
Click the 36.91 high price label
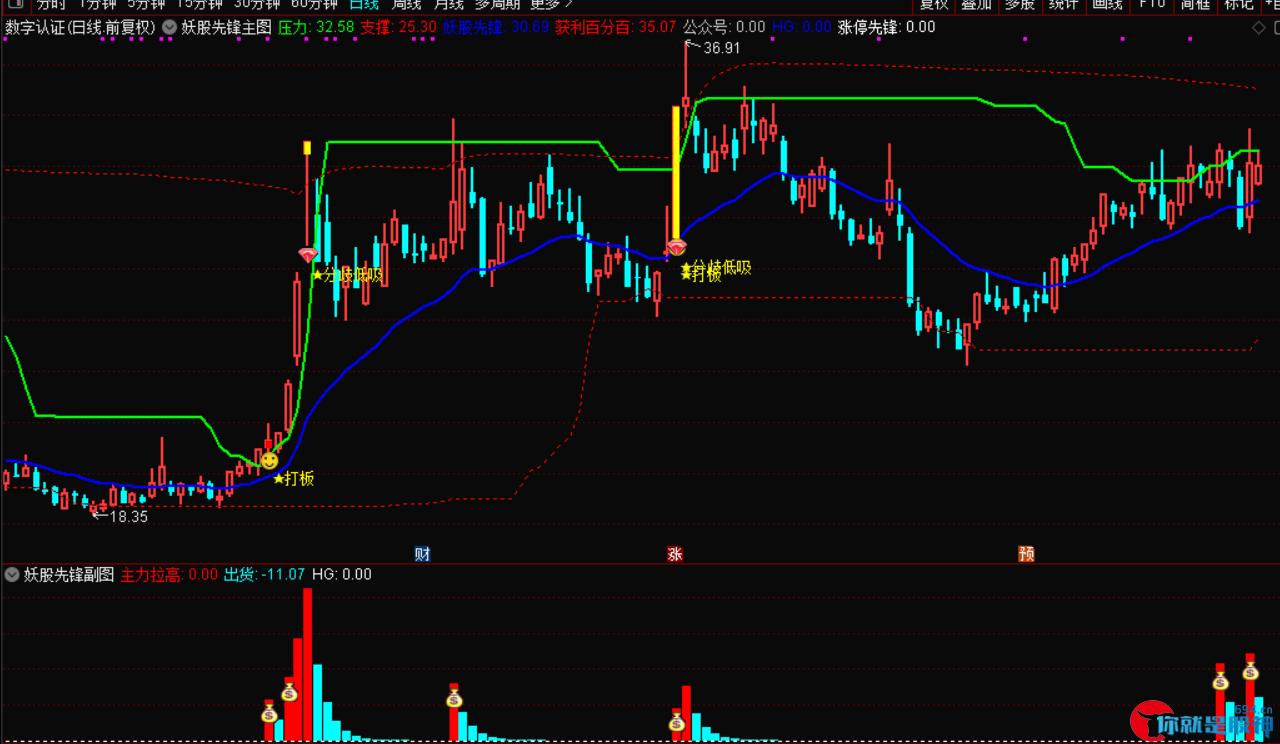pyautogui.click(x=721, y=47)
